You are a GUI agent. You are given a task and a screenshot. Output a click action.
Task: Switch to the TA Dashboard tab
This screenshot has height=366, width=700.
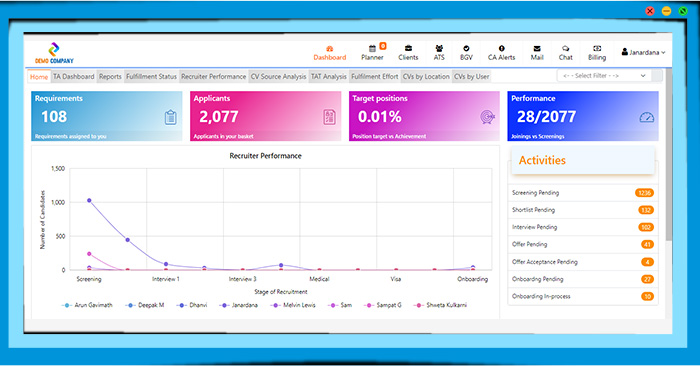[74, 76]
